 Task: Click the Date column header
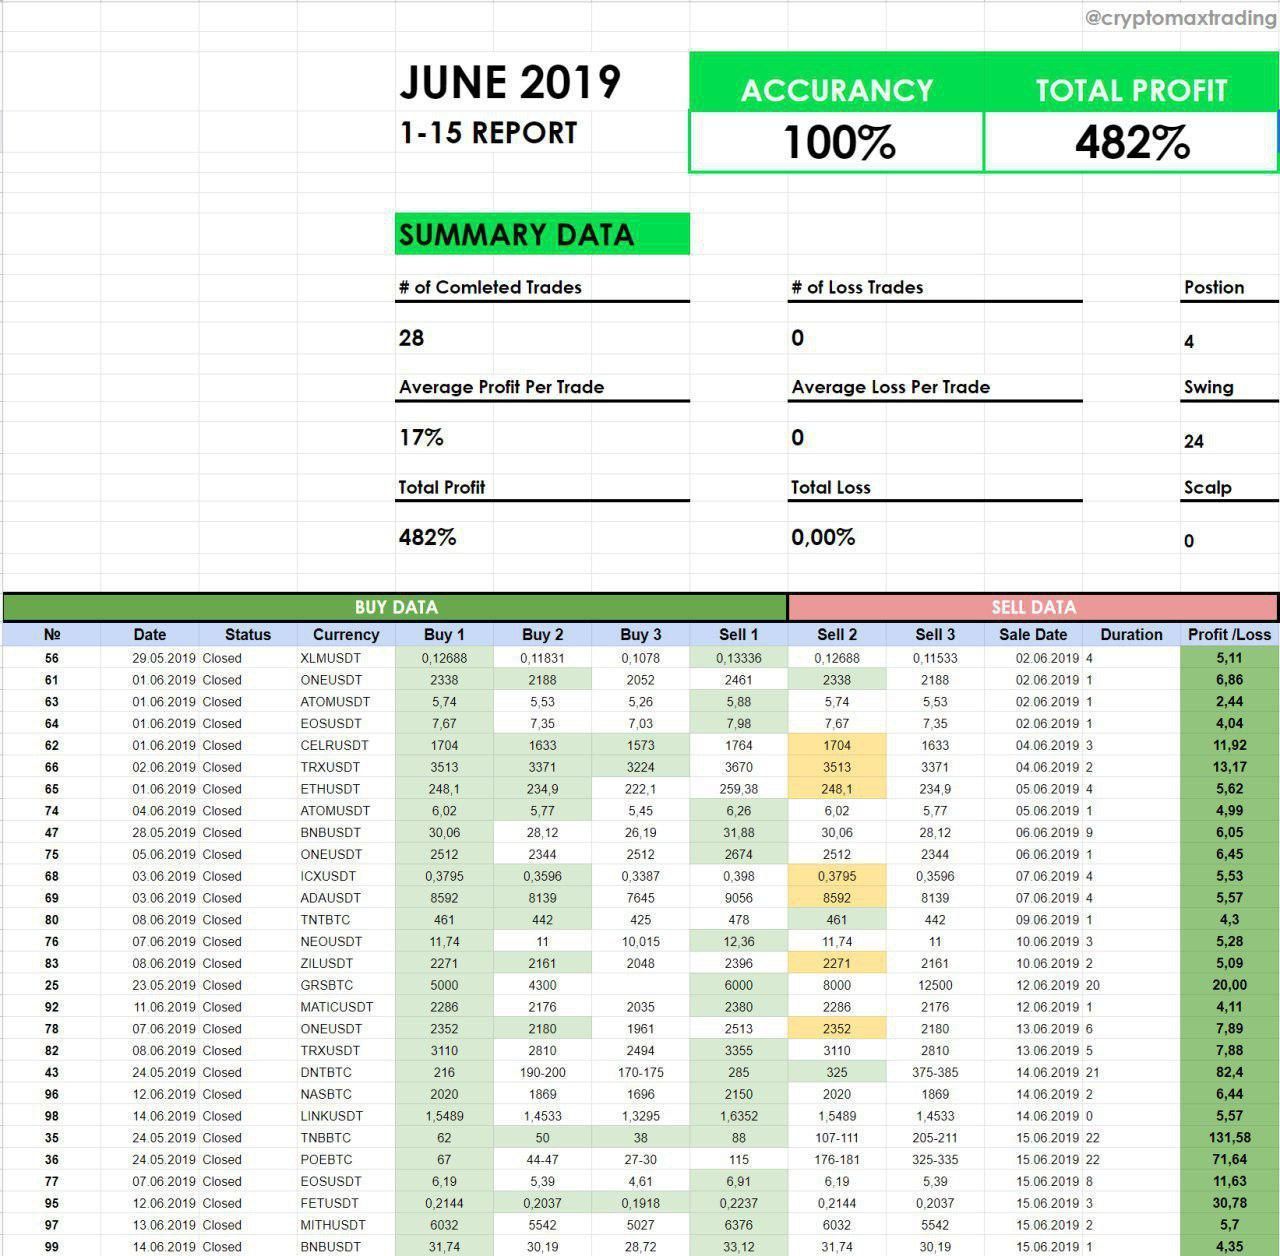[150, 634]
